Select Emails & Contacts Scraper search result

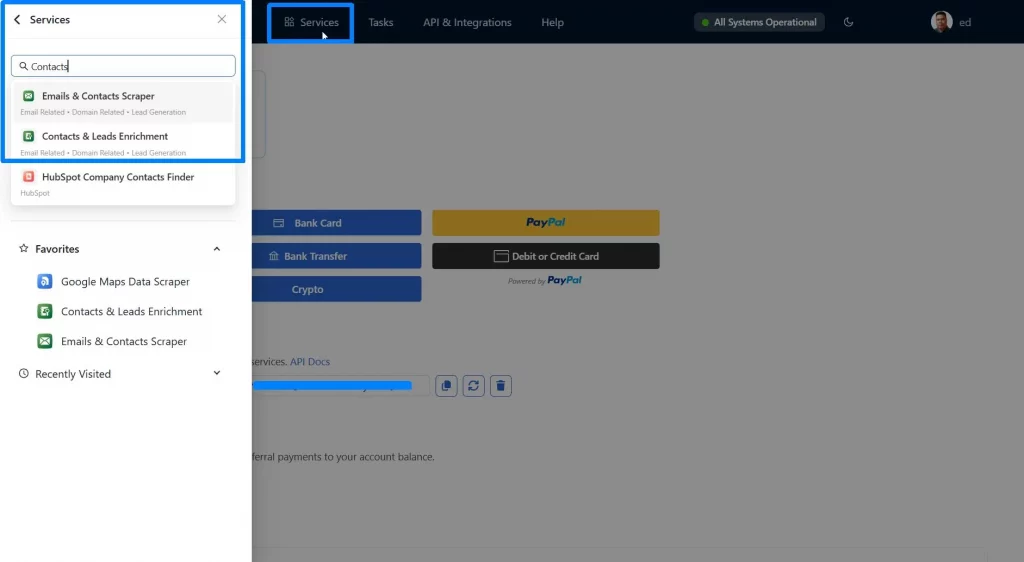coord(123,102)
